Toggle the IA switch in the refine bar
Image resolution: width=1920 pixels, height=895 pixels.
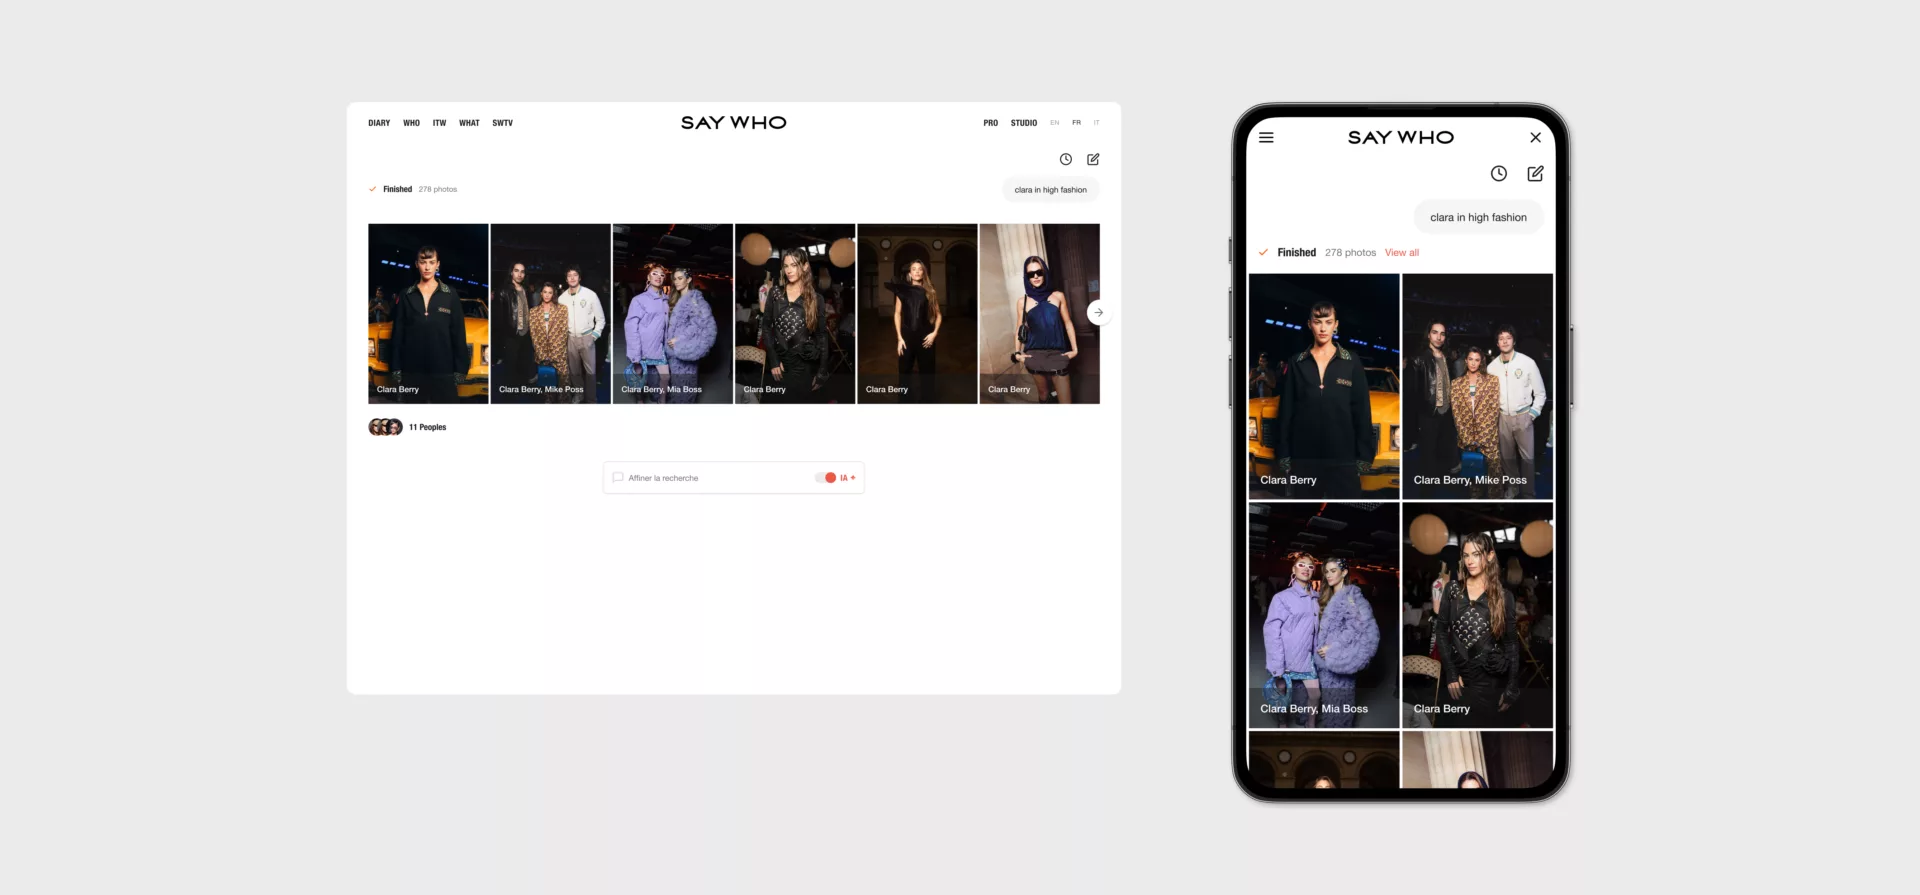[x=826, y=478]
